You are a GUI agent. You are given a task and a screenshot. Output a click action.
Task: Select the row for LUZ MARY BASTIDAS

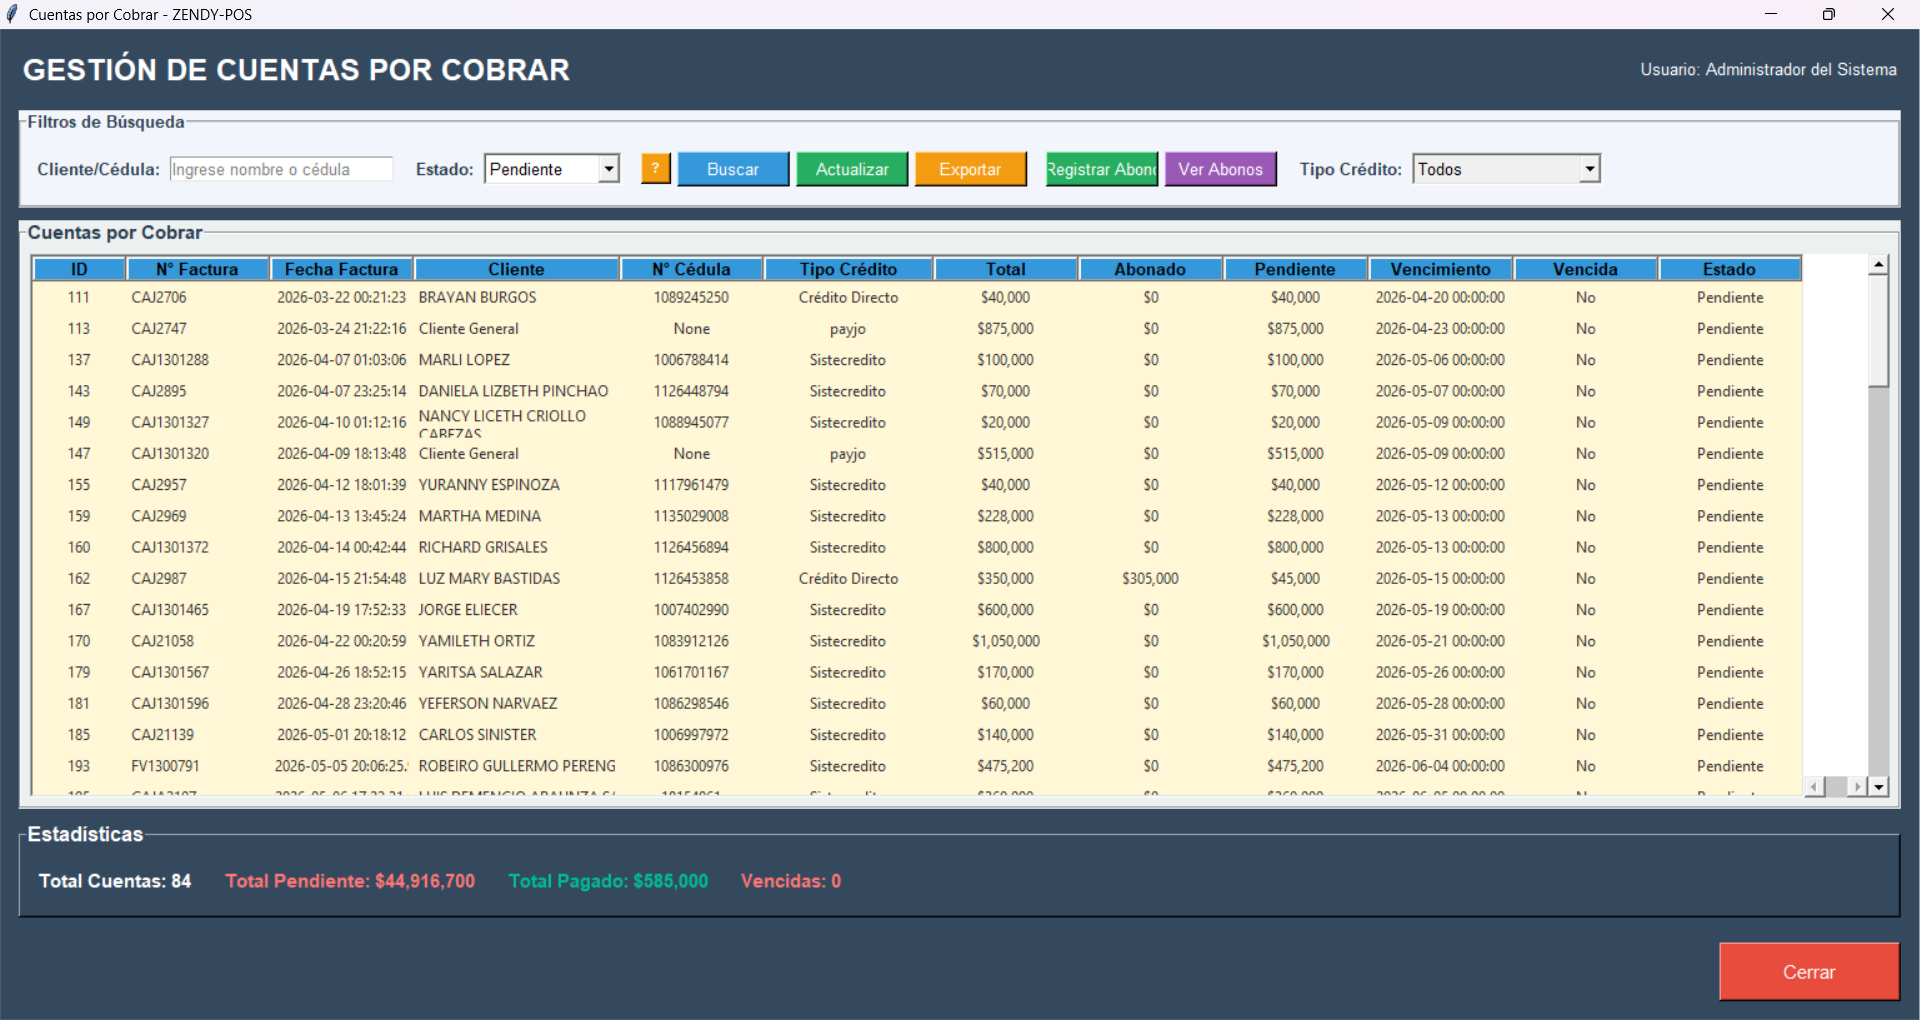pos(917,578)
